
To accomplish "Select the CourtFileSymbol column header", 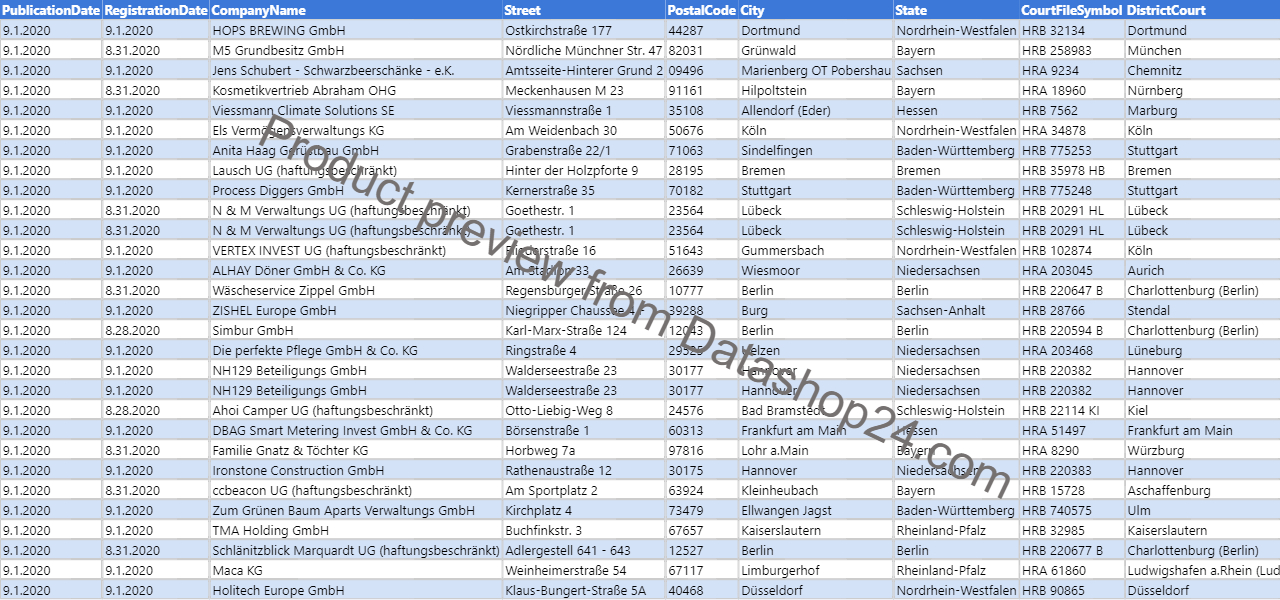I will [x=1072, y=10].
